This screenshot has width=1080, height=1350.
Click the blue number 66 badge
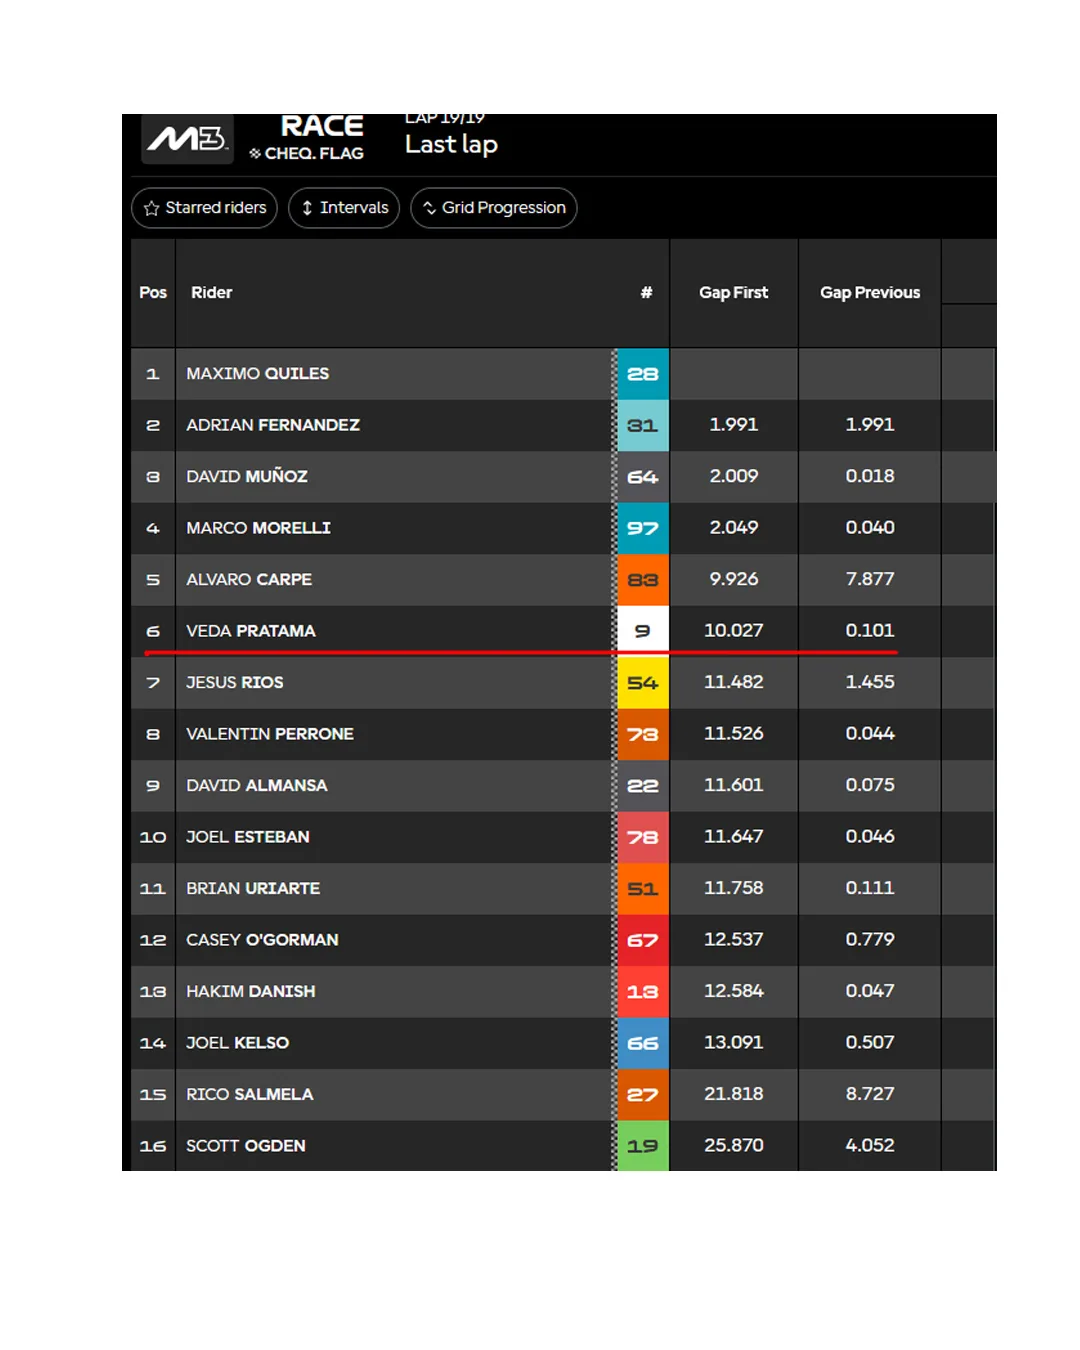(x=642, y=1043)
